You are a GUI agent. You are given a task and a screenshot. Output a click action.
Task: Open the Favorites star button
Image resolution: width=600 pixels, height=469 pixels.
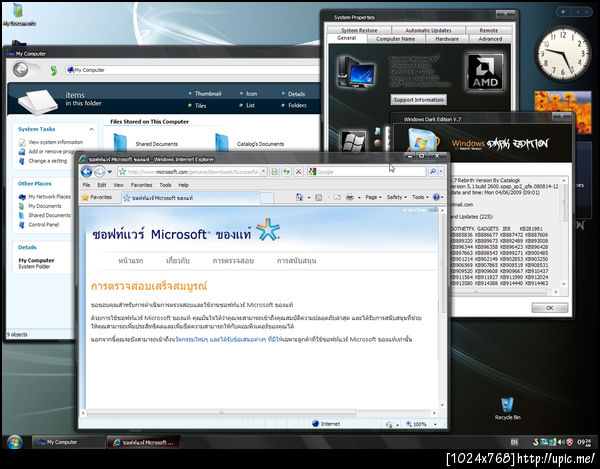(97, 197)
